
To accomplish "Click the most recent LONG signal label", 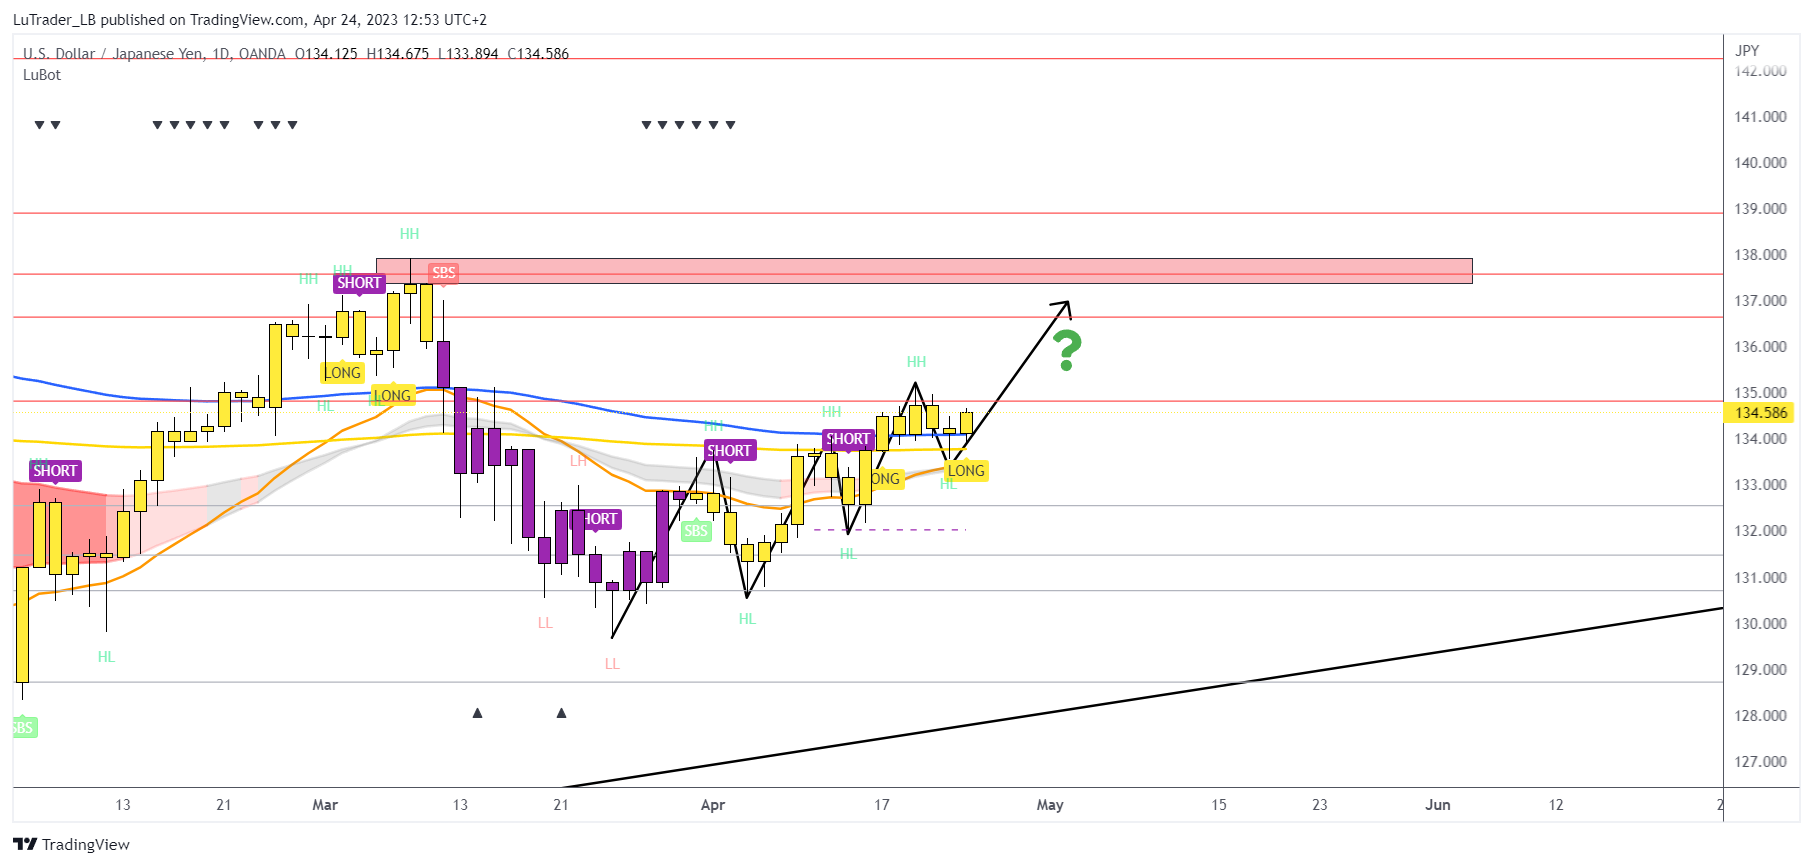I will [x=966, y=470].
